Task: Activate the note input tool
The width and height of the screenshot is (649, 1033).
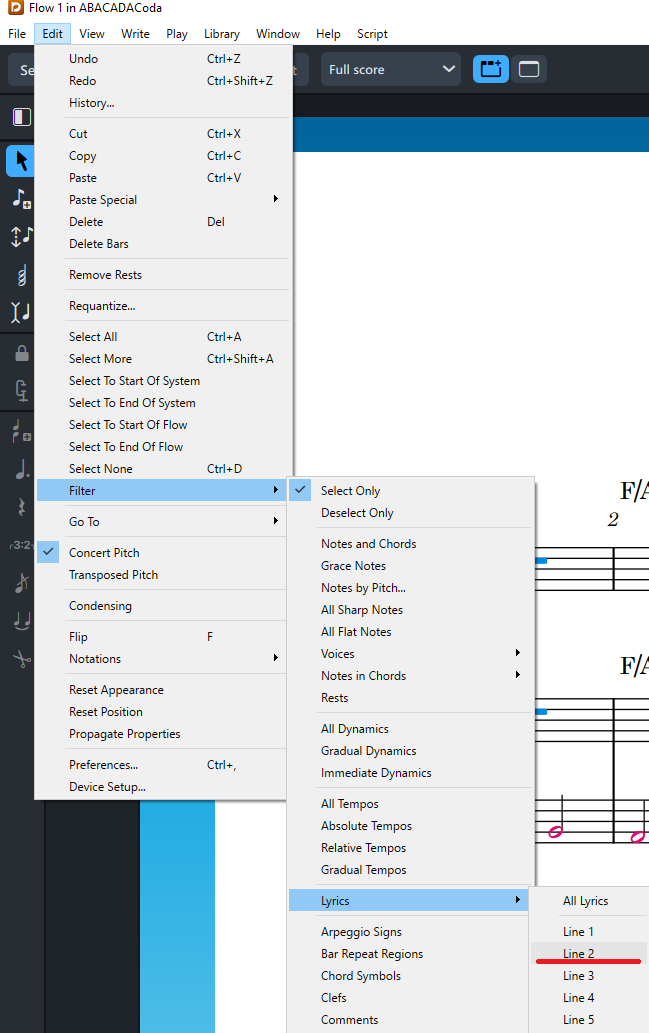Action: (x=21, y=198)
